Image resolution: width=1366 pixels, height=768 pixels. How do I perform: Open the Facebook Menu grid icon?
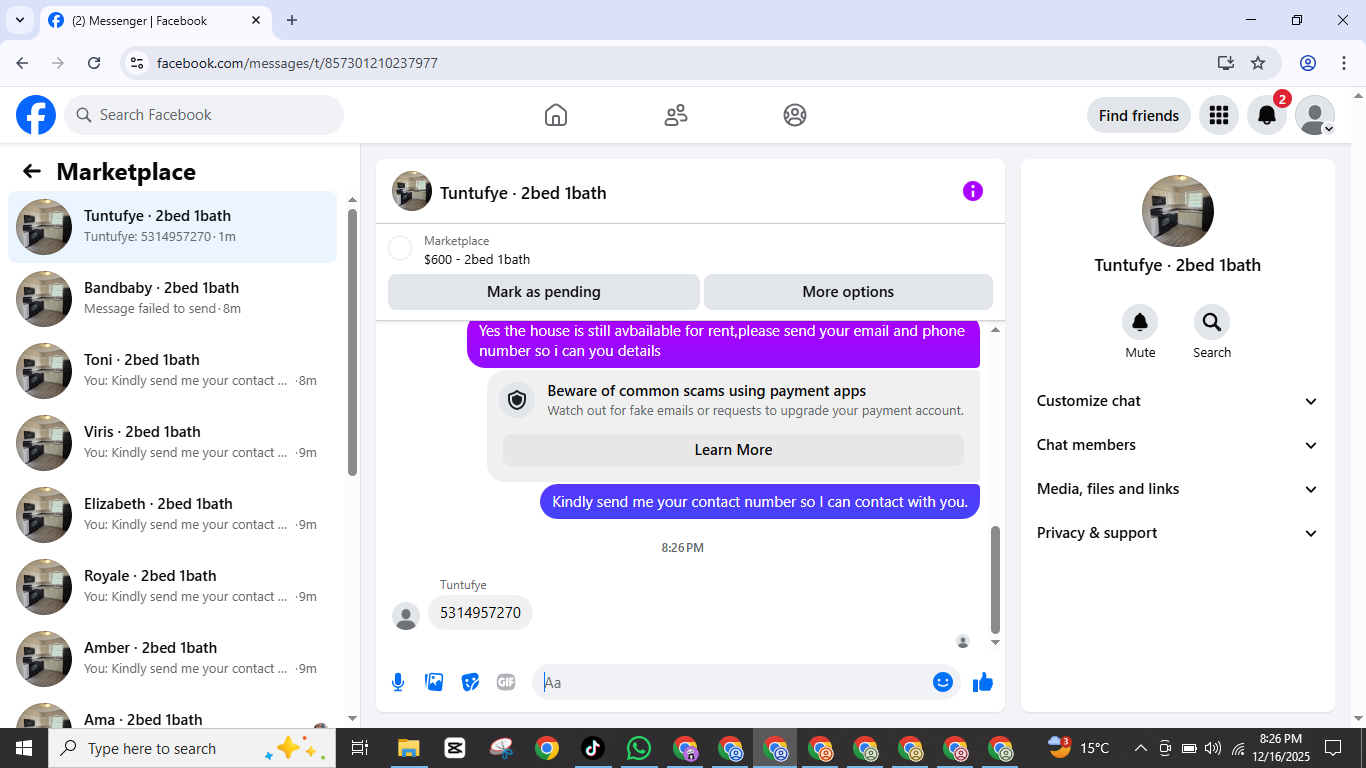(1218, 115)
